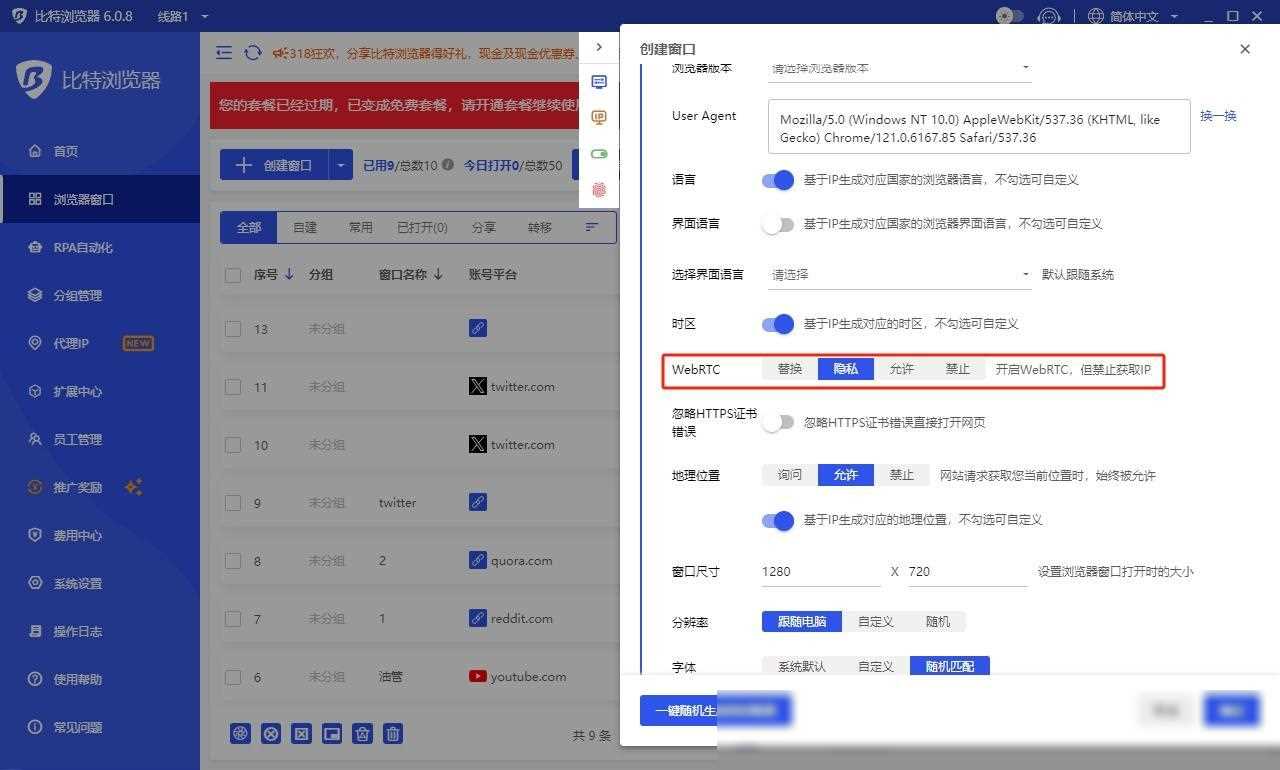Toggle the 语言 IP-based language switch
This screenshot has height=770, width=1280.
[778, 180]
